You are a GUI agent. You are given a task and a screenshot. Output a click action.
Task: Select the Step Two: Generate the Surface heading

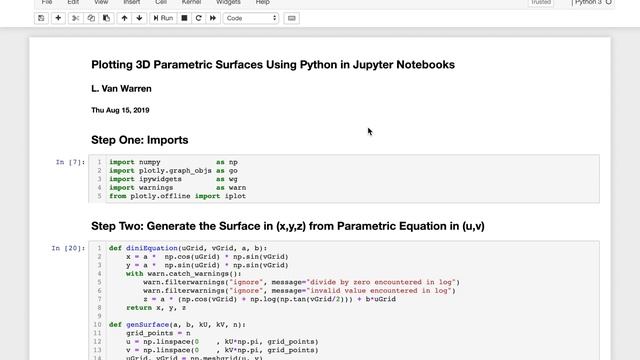pos(288,226)
